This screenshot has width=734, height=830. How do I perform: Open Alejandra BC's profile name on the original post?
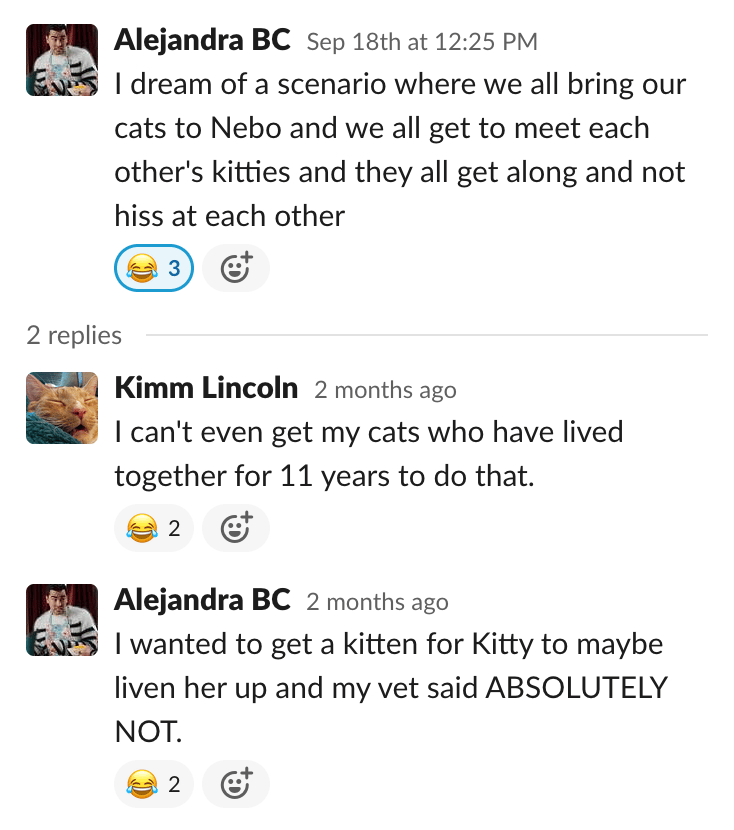(x=202, y=41)
